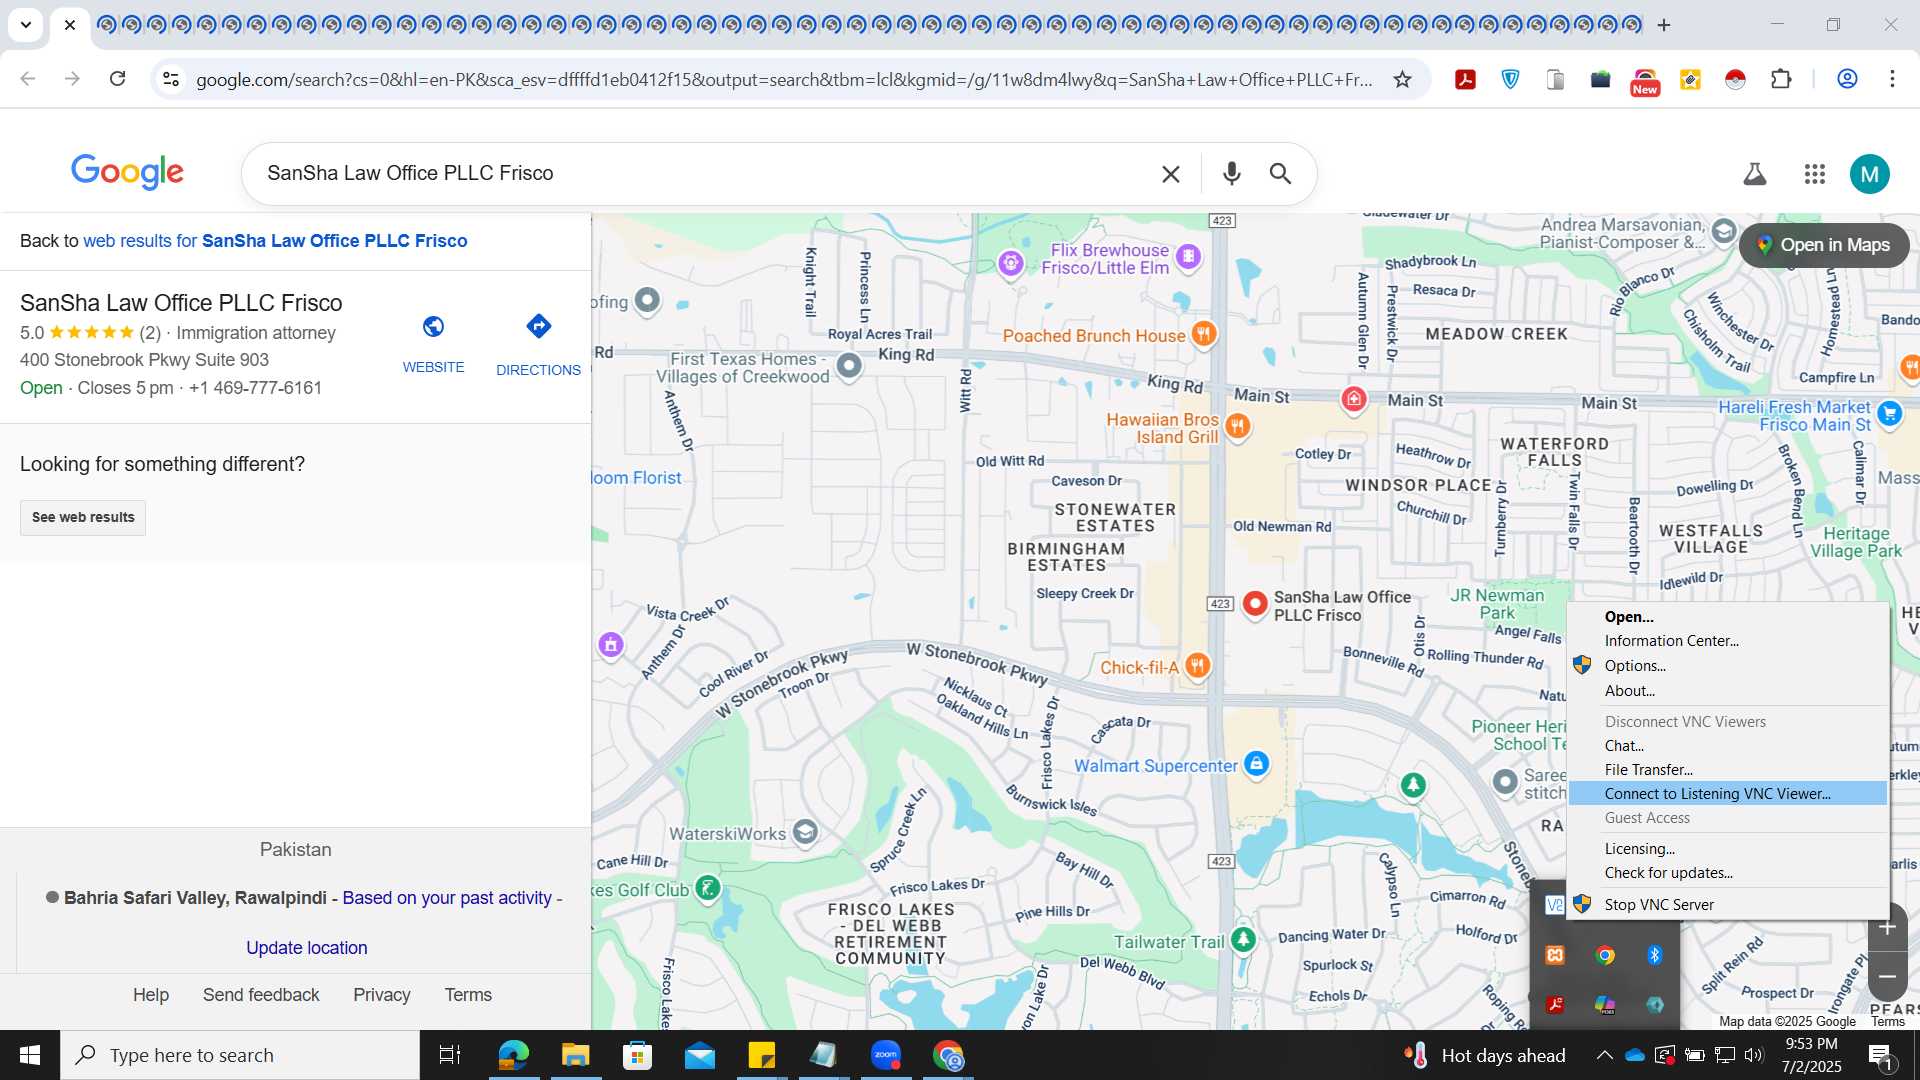
Task: Click phone number +1 469-777-6161
Action: click(255, 388)
